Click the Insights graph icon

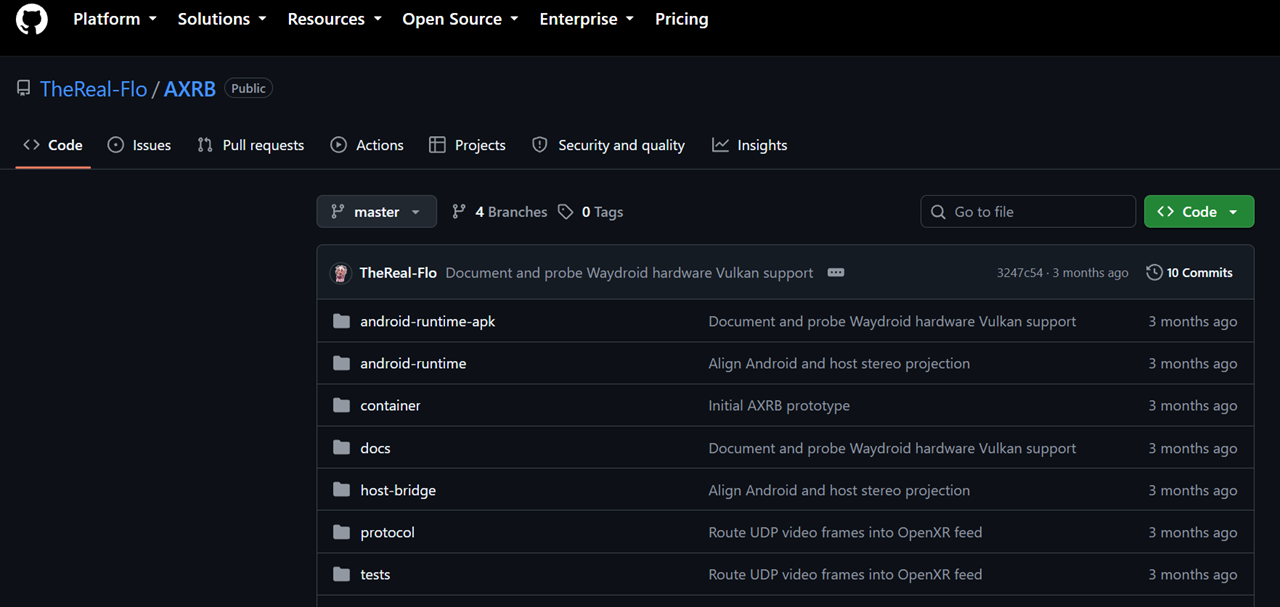pos(720,145)
